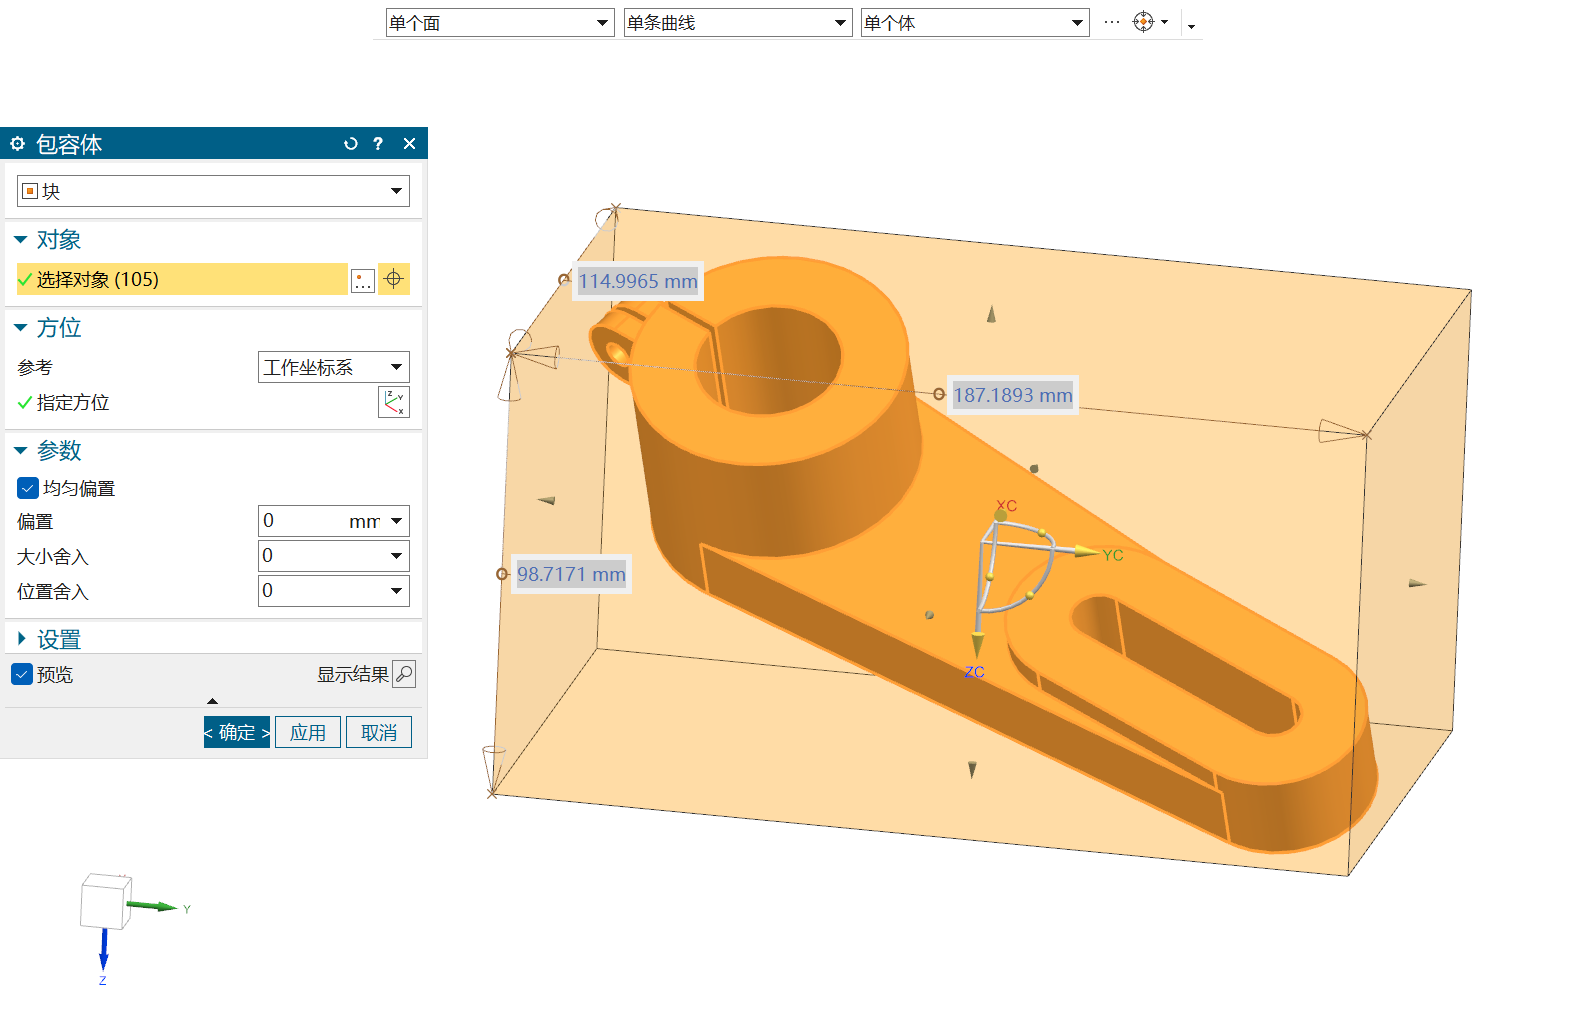Click the snap point target icon in toolbar

click(x=1143, y=22)
